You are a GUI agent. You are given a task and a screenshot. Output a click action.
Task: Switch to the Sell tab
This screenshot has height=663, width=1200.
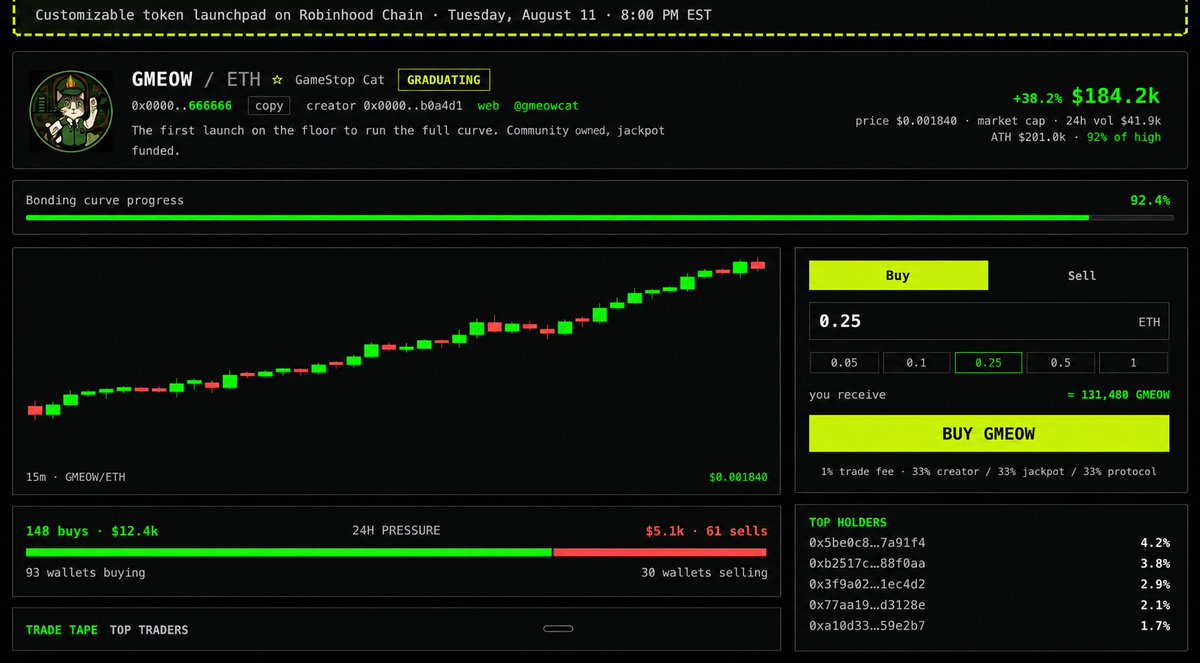pos(1081,276)
